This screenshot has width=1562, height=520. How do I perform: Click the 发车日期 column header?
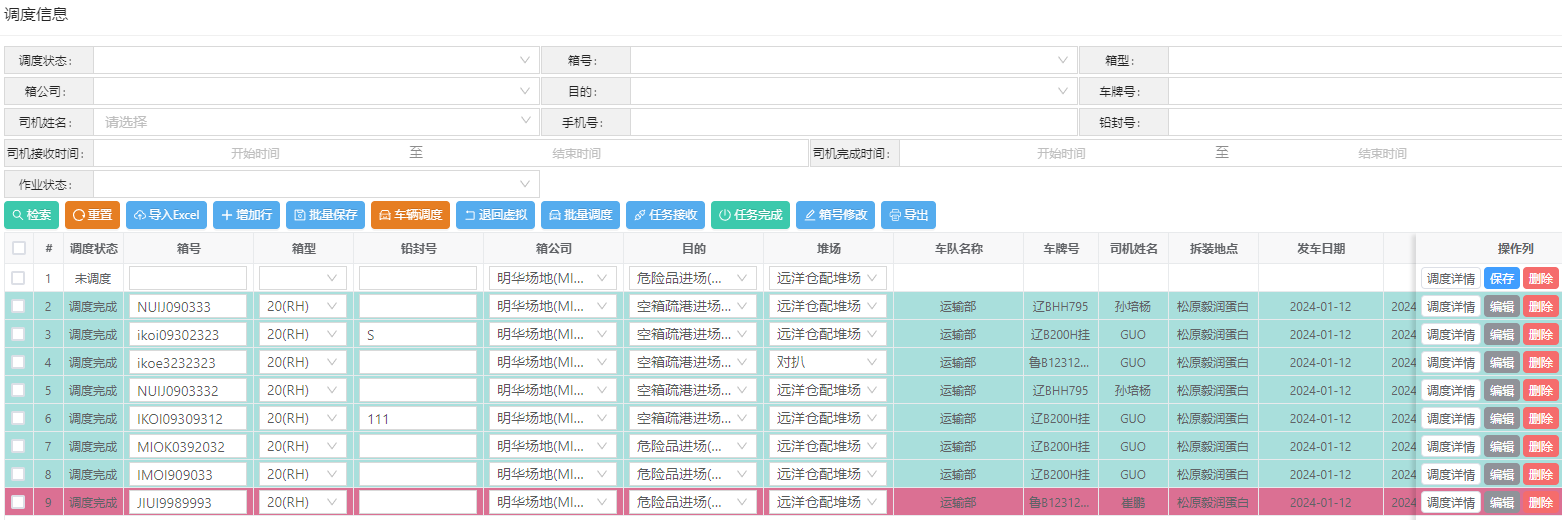(1320, 248)
